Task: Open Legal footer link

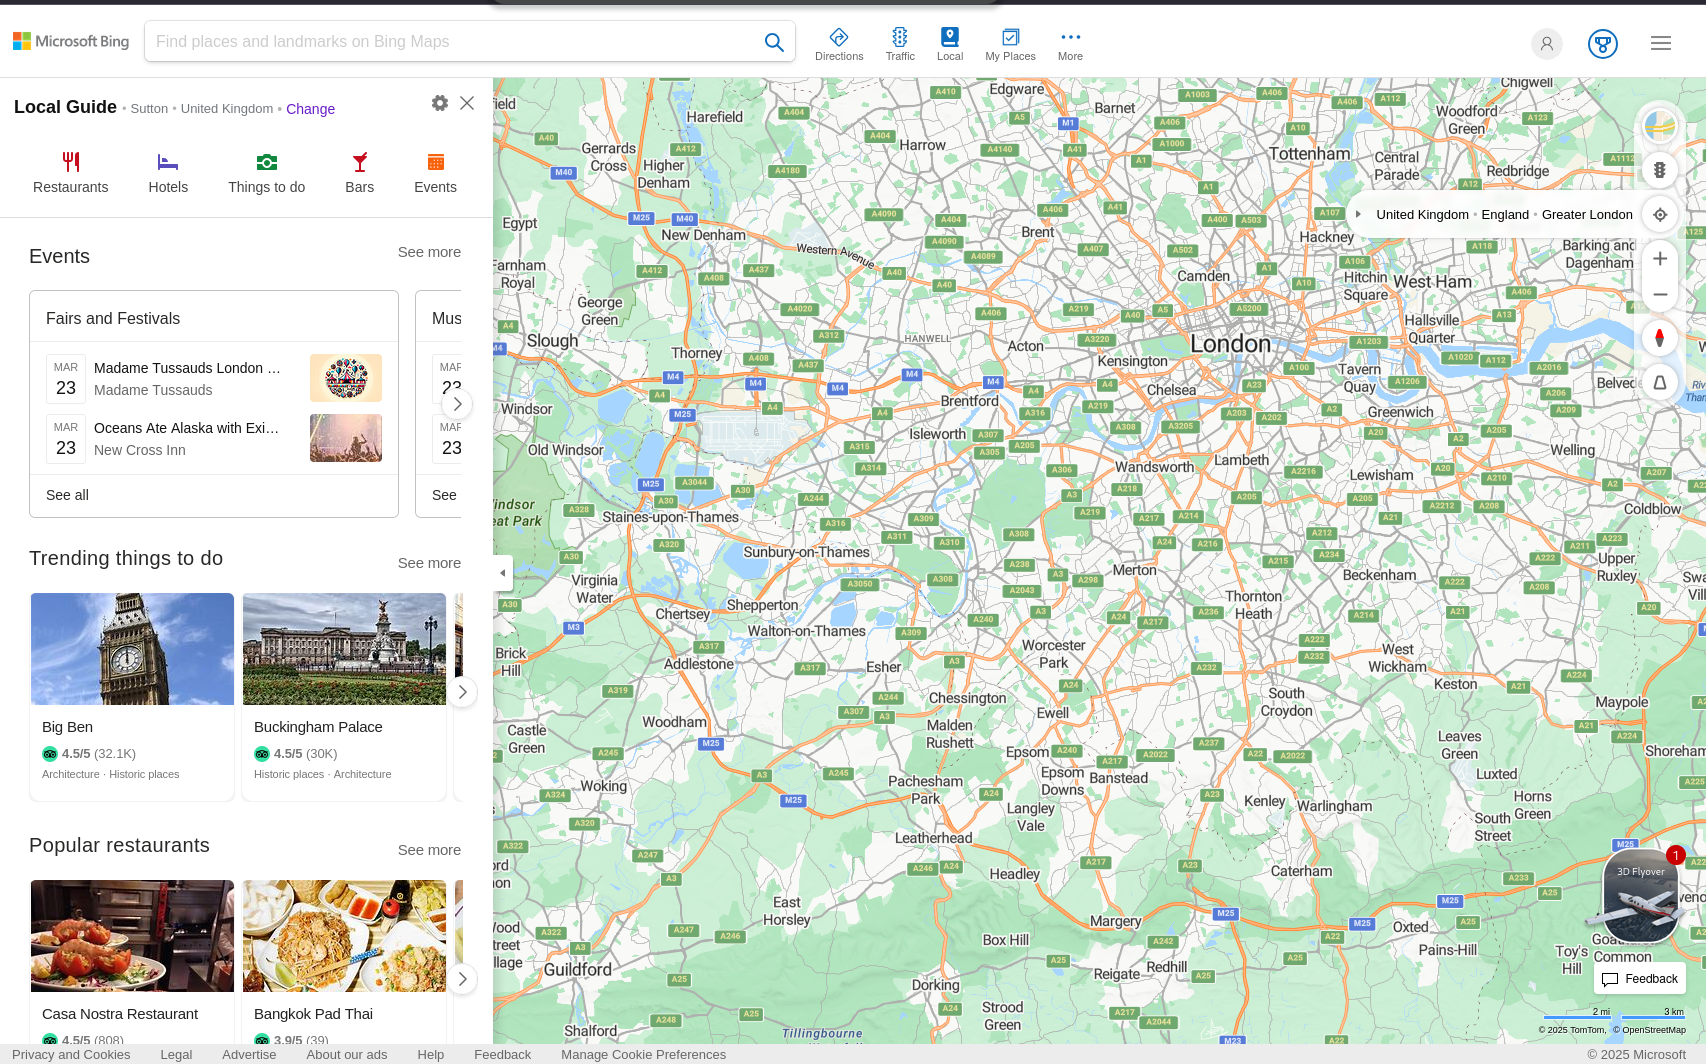Action: point(176,1054)
